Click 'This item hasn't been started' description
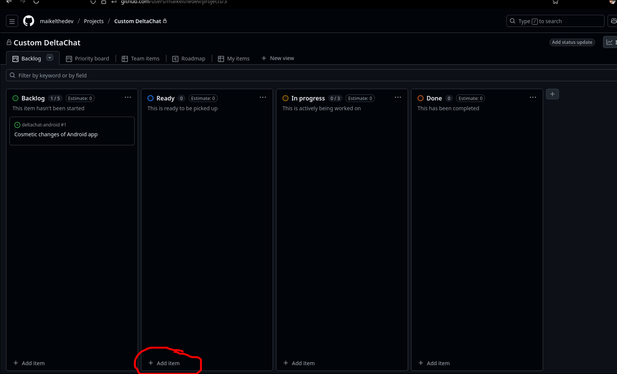The width and height of the screenshot is (617, 374). coord(48,108)
